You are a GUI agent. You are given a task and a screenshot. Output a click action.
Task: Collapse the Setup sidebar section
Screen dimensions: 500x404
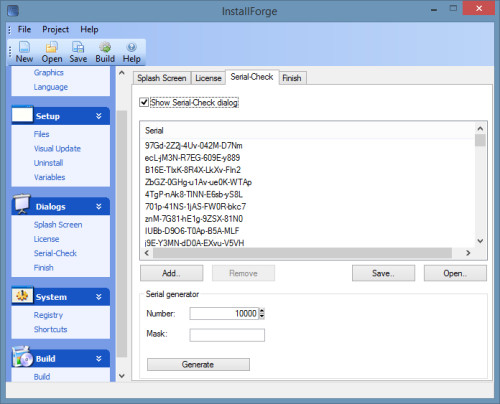click(x=99, y=116)
